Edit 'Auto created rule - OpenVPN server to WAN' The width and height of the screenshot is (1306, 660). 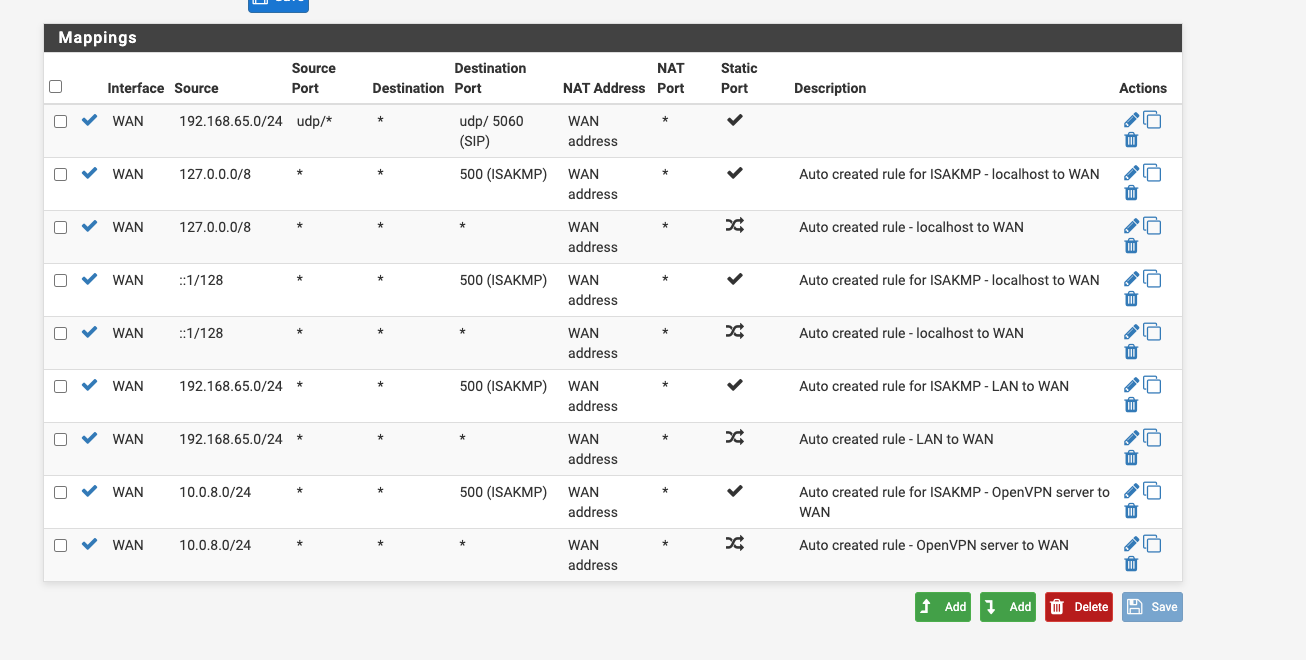coord(1131,544)
